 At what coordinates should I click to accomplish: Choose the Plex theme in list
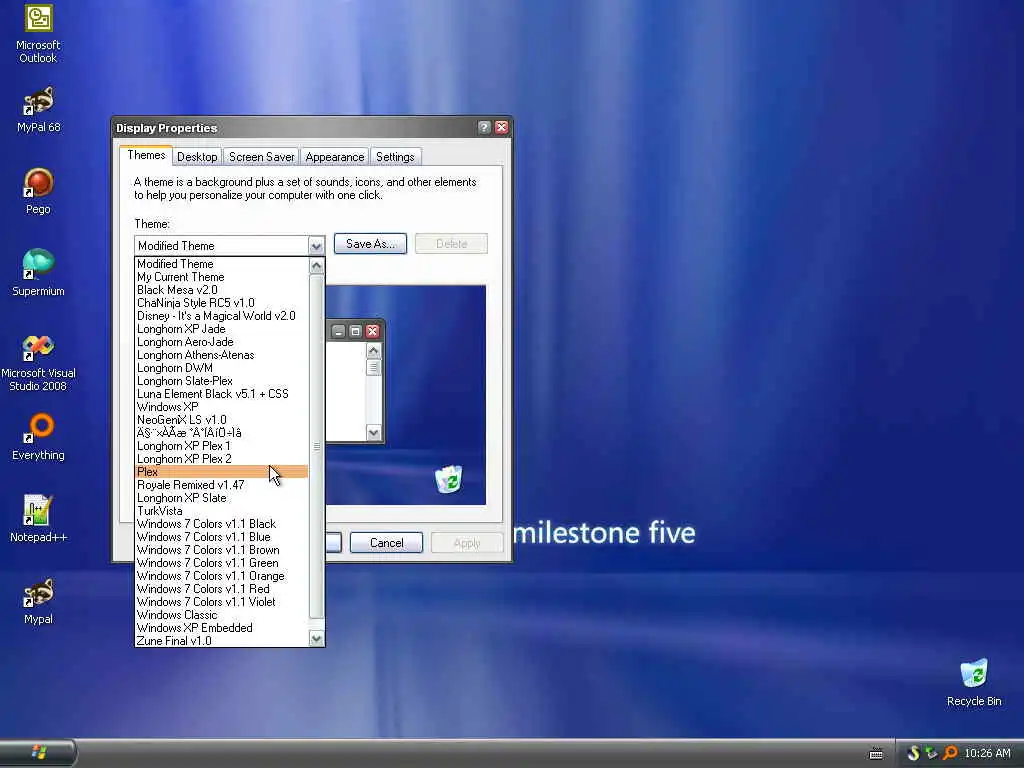[x=221, y=472]
